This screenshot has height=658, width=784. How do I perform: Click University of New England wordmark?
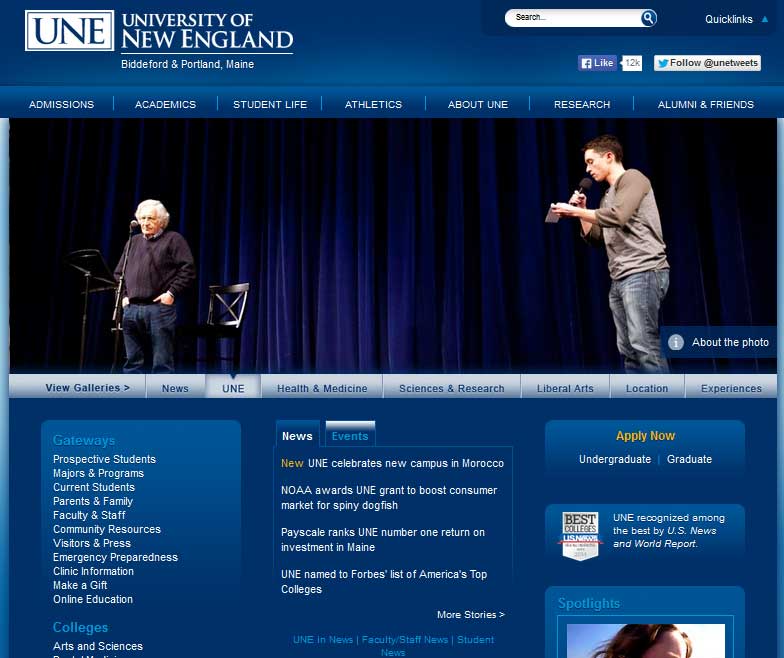tap(207, 31)
